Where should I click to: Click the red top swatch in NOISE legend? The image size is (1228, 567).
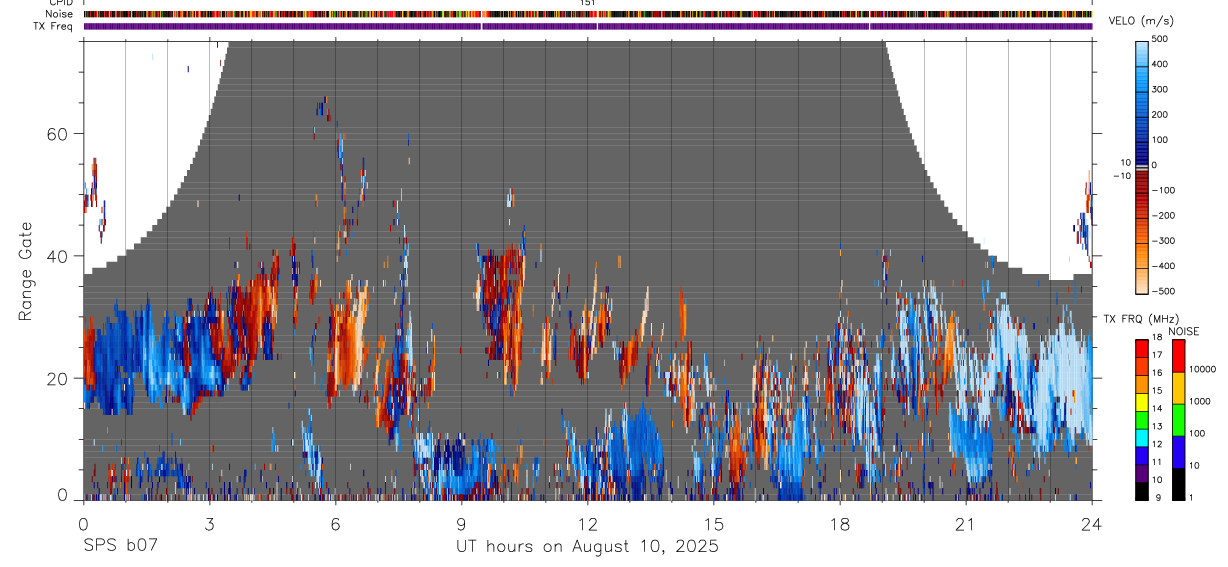1177,356
